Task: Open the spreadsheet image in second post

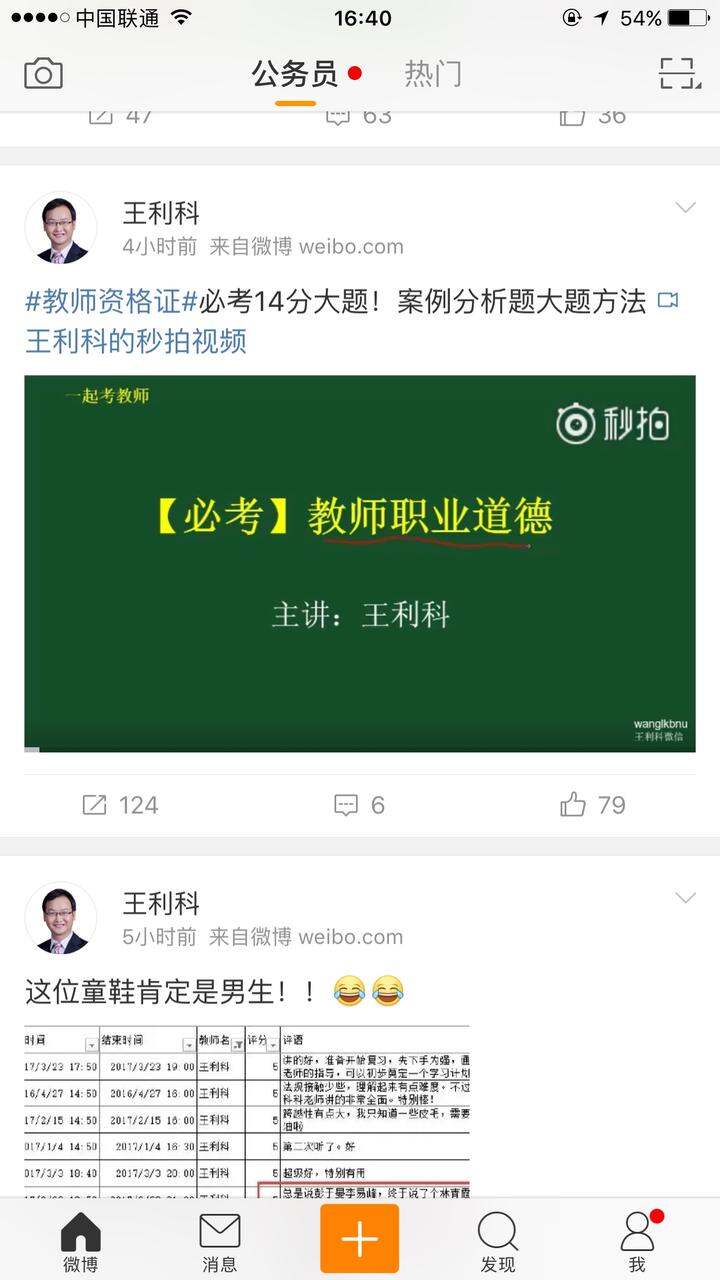Action: coord(247,1112)
